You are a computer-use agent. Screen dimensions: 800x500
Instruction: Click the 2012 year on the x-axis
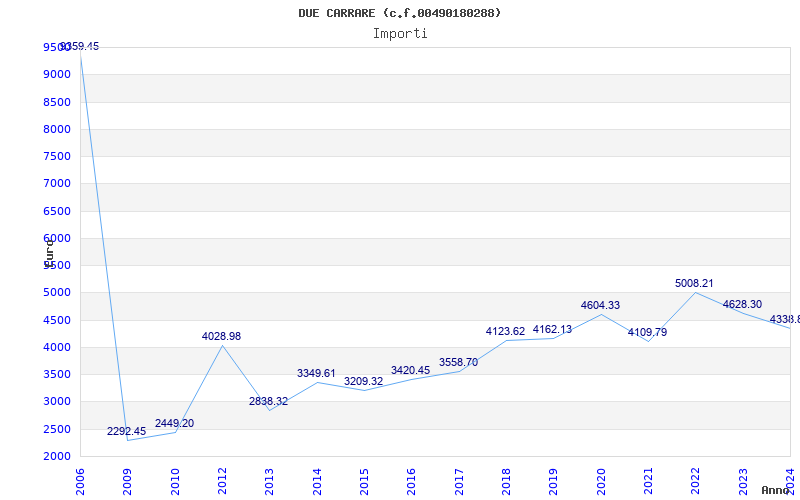(x=222, y=480)
